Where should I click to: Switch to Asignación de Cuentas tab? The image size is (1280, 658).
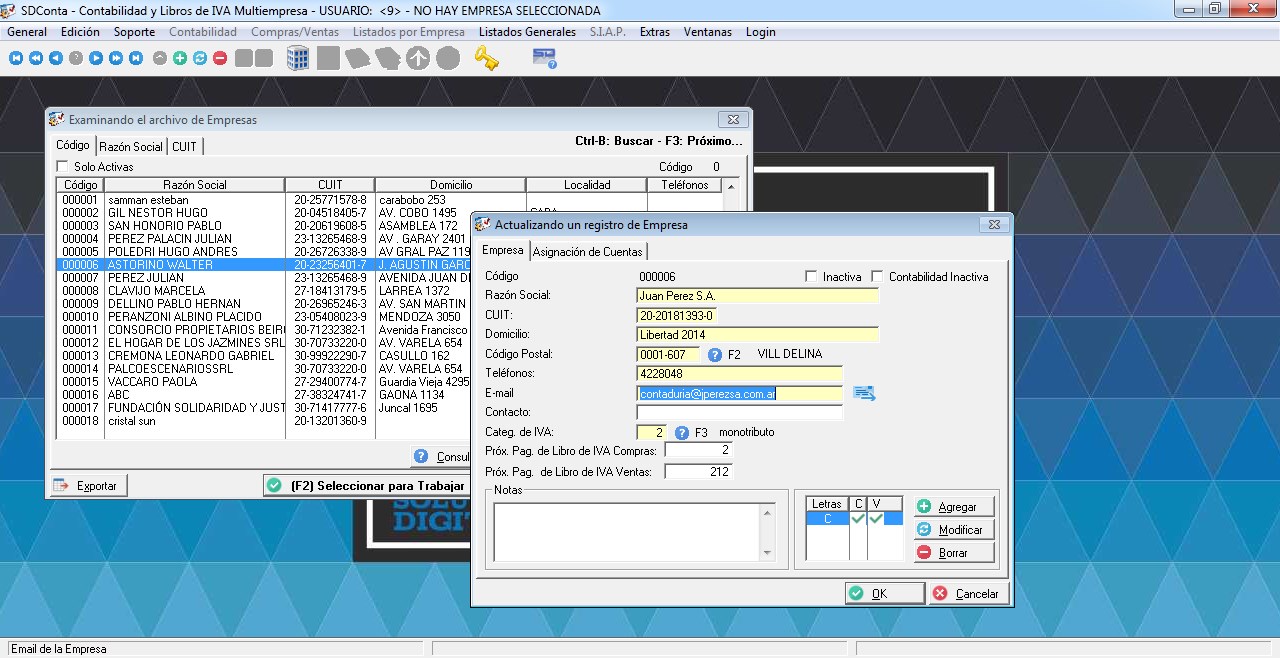click(x=587, y=252)
